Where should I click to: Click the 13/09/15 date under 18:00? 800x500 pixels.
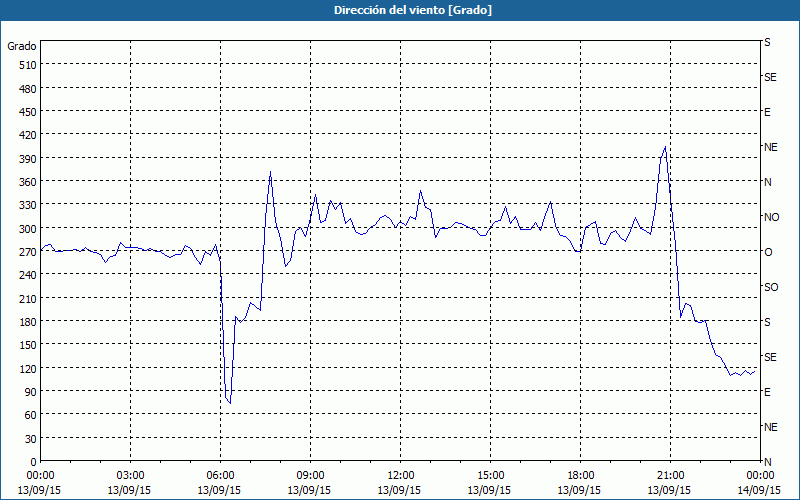click(580, 490)
